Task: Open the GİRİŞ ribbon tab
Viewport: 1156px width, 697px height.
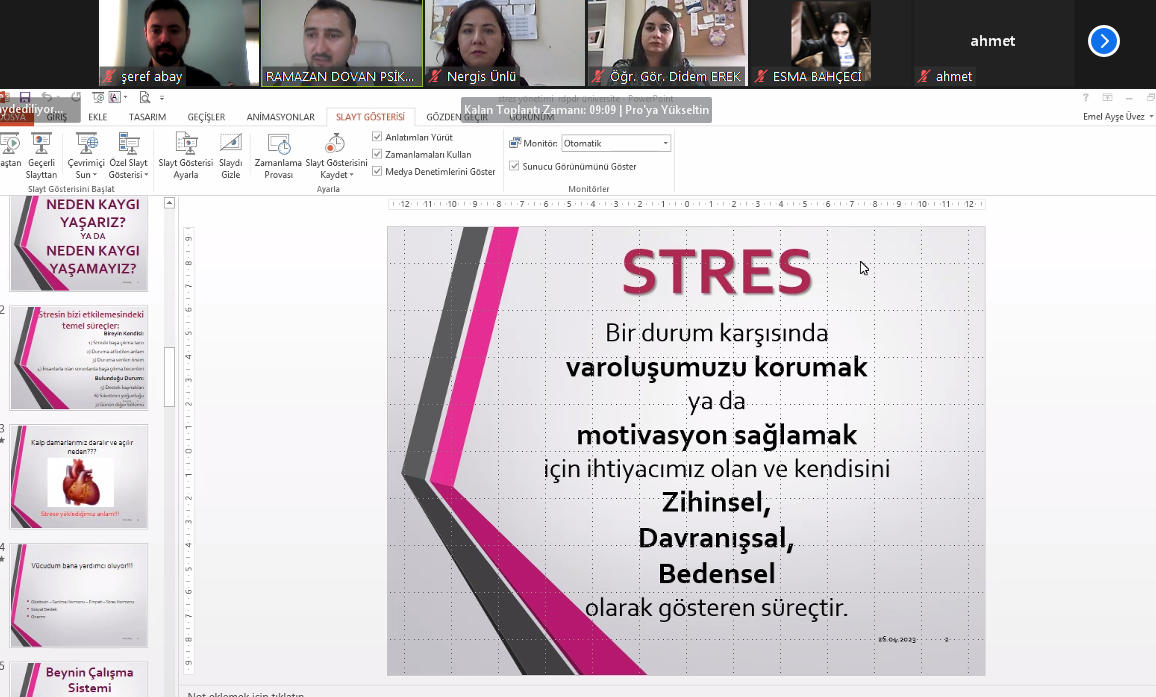Action: tap(57, 117)
